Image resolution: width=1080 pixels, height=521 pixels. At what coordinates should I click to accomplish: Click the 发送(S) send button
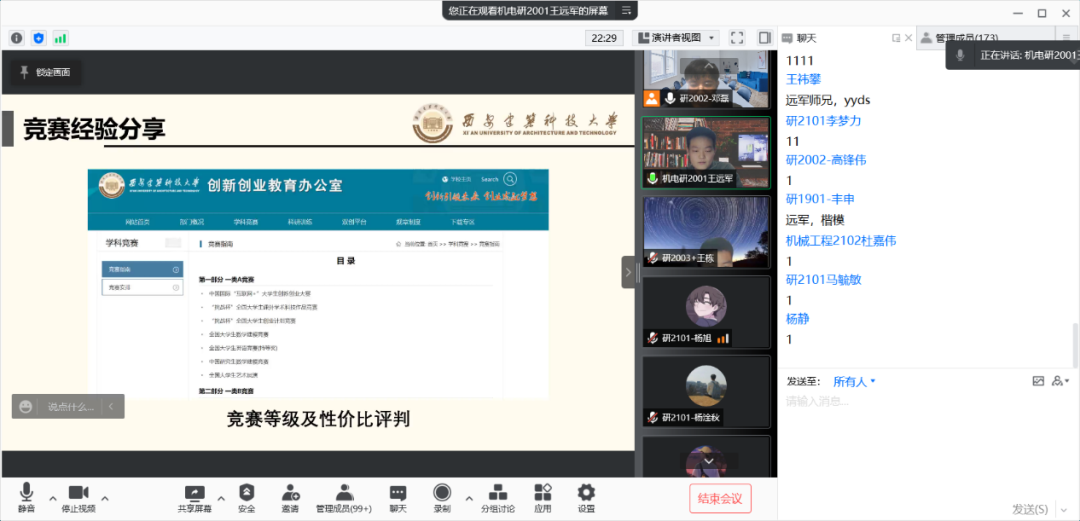point(1030,509)
